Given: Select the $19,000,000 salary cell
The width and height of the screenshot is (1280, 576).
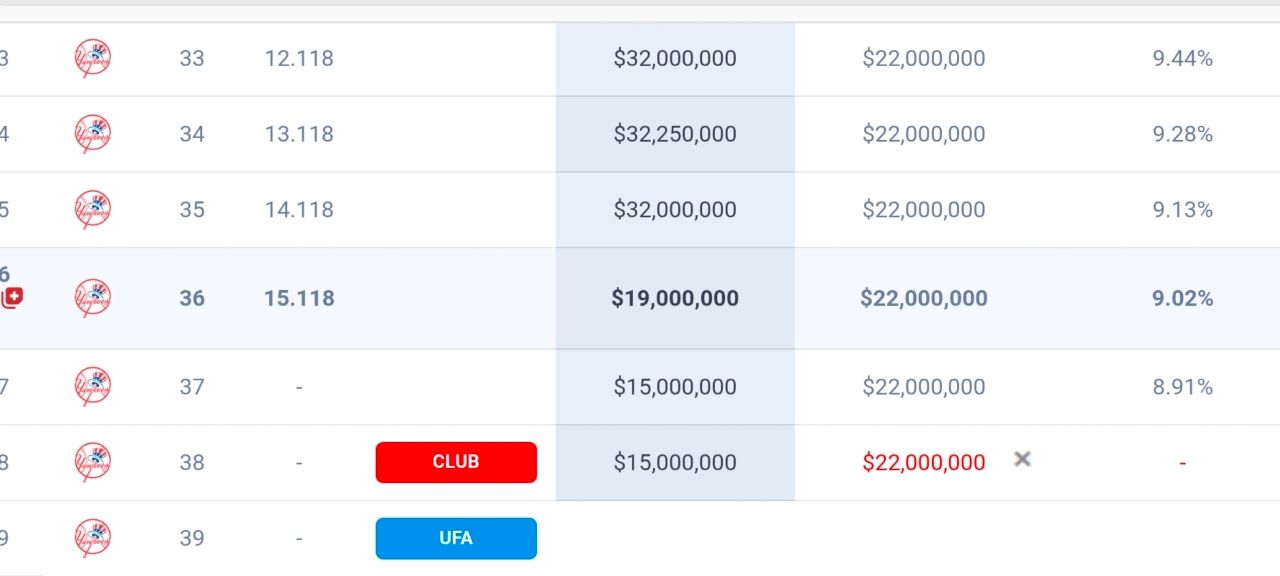Looking at the screenshot, I should point(676,298).
